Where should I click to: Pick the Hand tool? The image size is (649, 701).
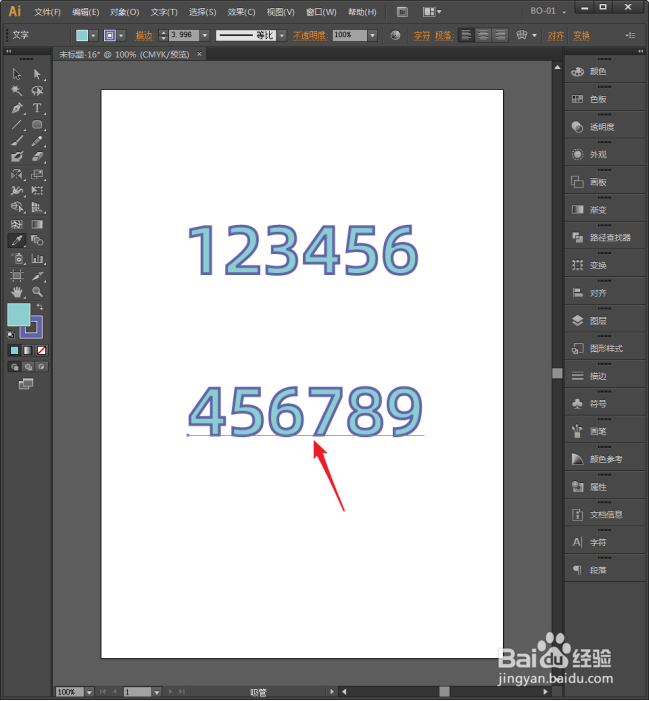pos(17,292)
